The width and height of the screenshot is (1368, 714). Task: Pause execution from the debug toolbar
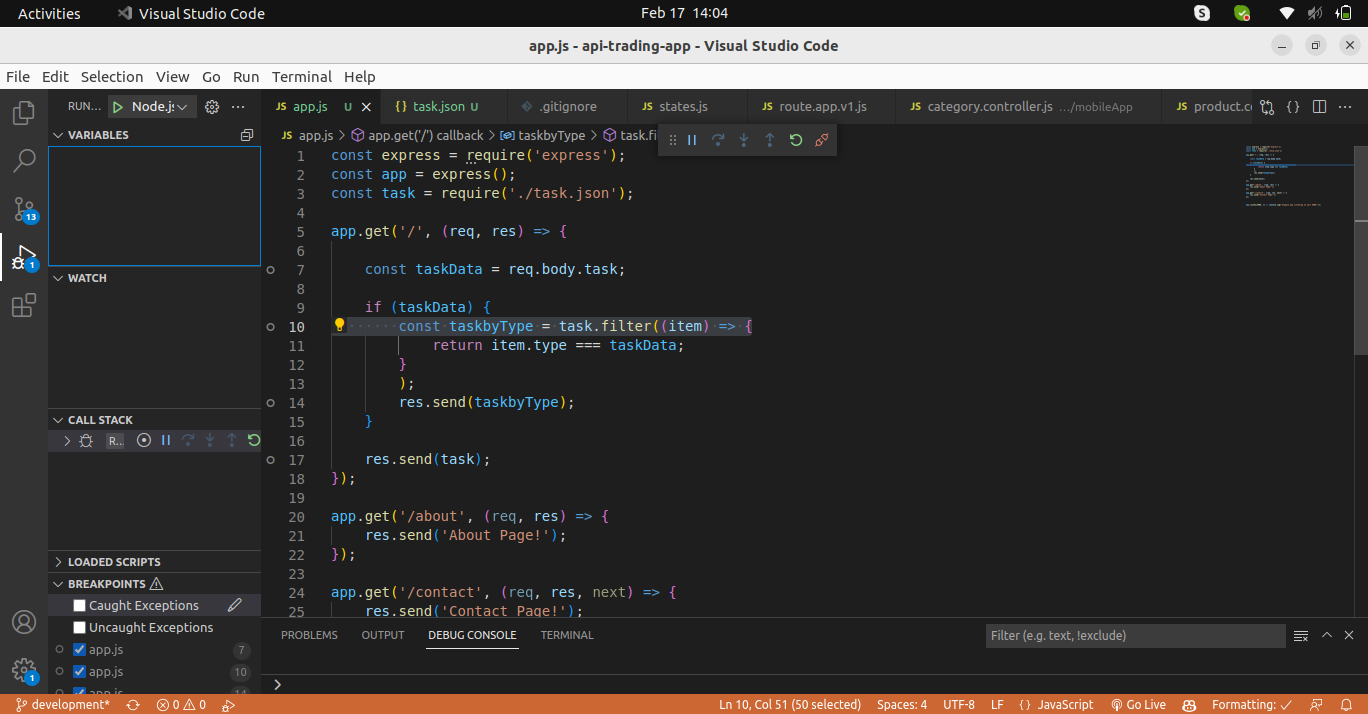(692, 140)
